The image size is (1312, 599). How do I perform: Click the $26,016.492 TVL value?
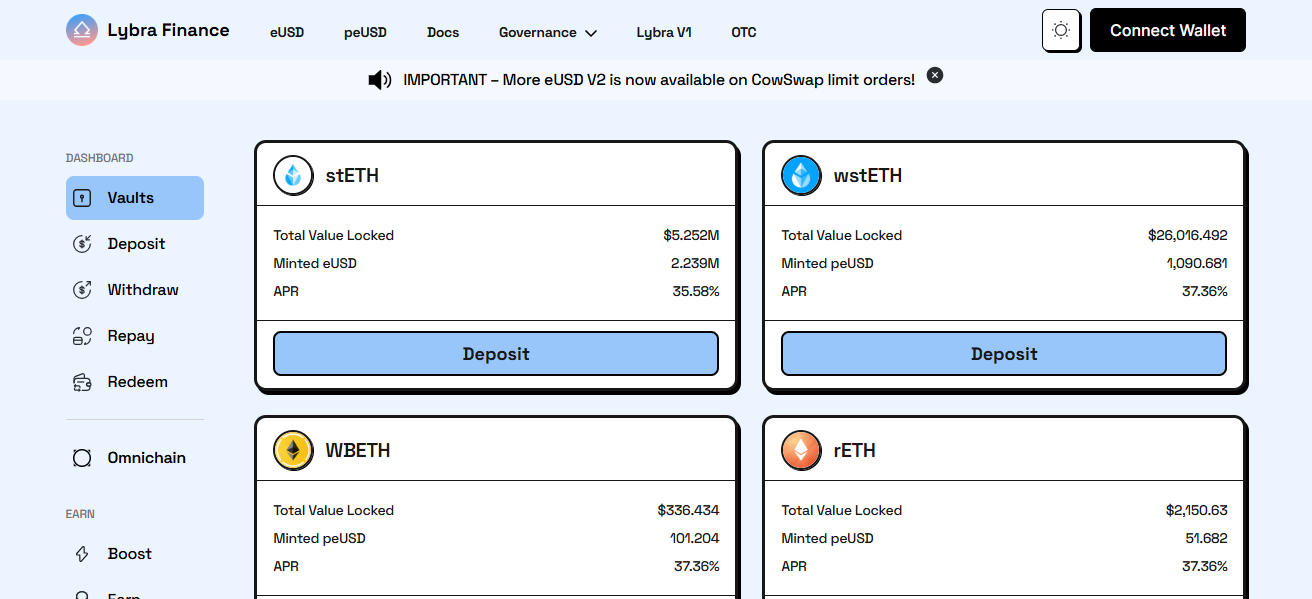tap(1188, 235)
